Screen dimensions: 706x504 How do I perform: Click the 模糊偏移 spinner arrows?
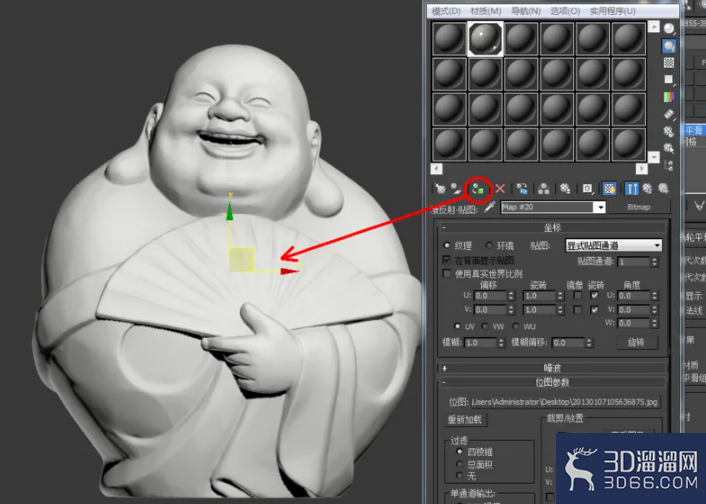(x=588, y=343)
